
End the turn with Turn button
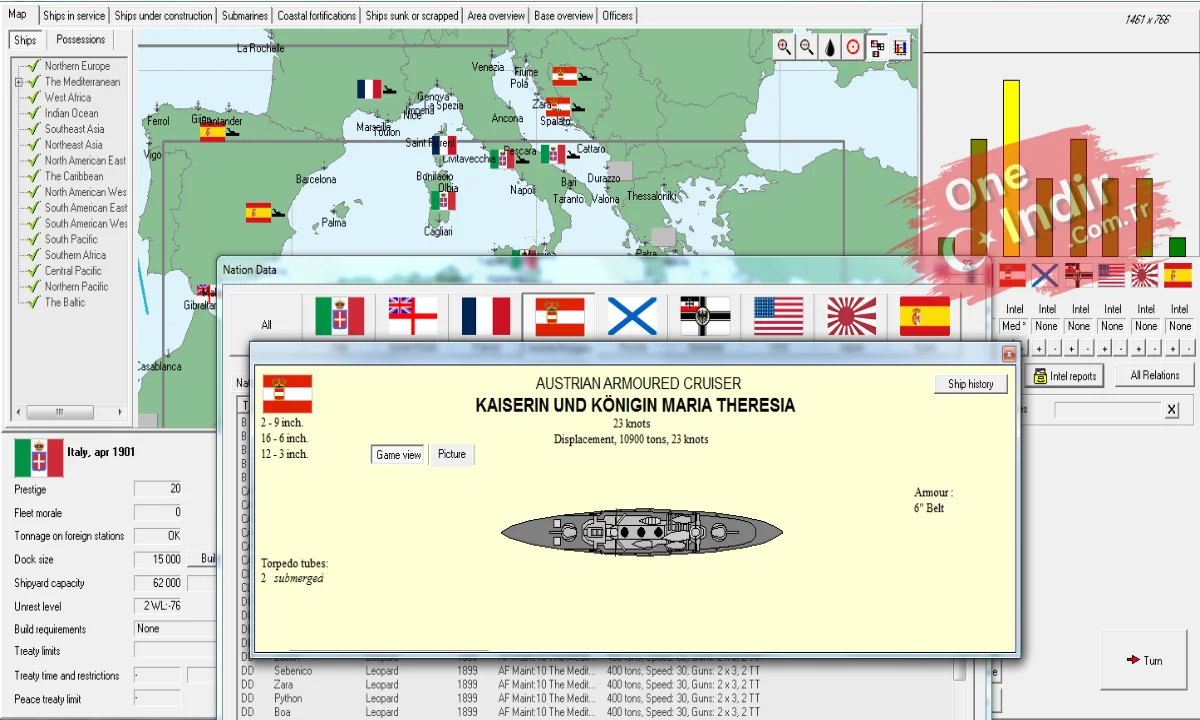click(1143, 660)
